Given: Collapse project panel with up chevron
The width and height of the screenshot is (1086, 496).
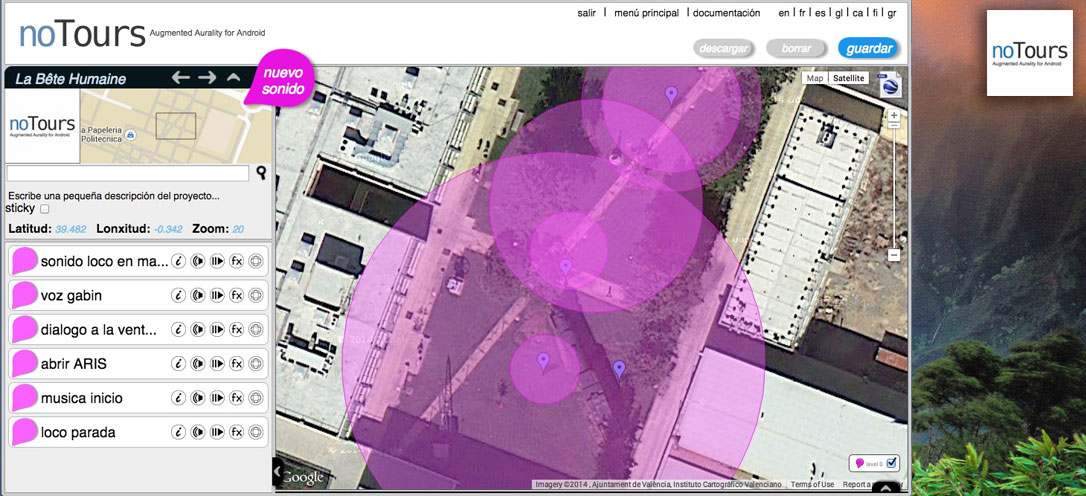Looking at the screenshot, I should (x=233, y=78).
